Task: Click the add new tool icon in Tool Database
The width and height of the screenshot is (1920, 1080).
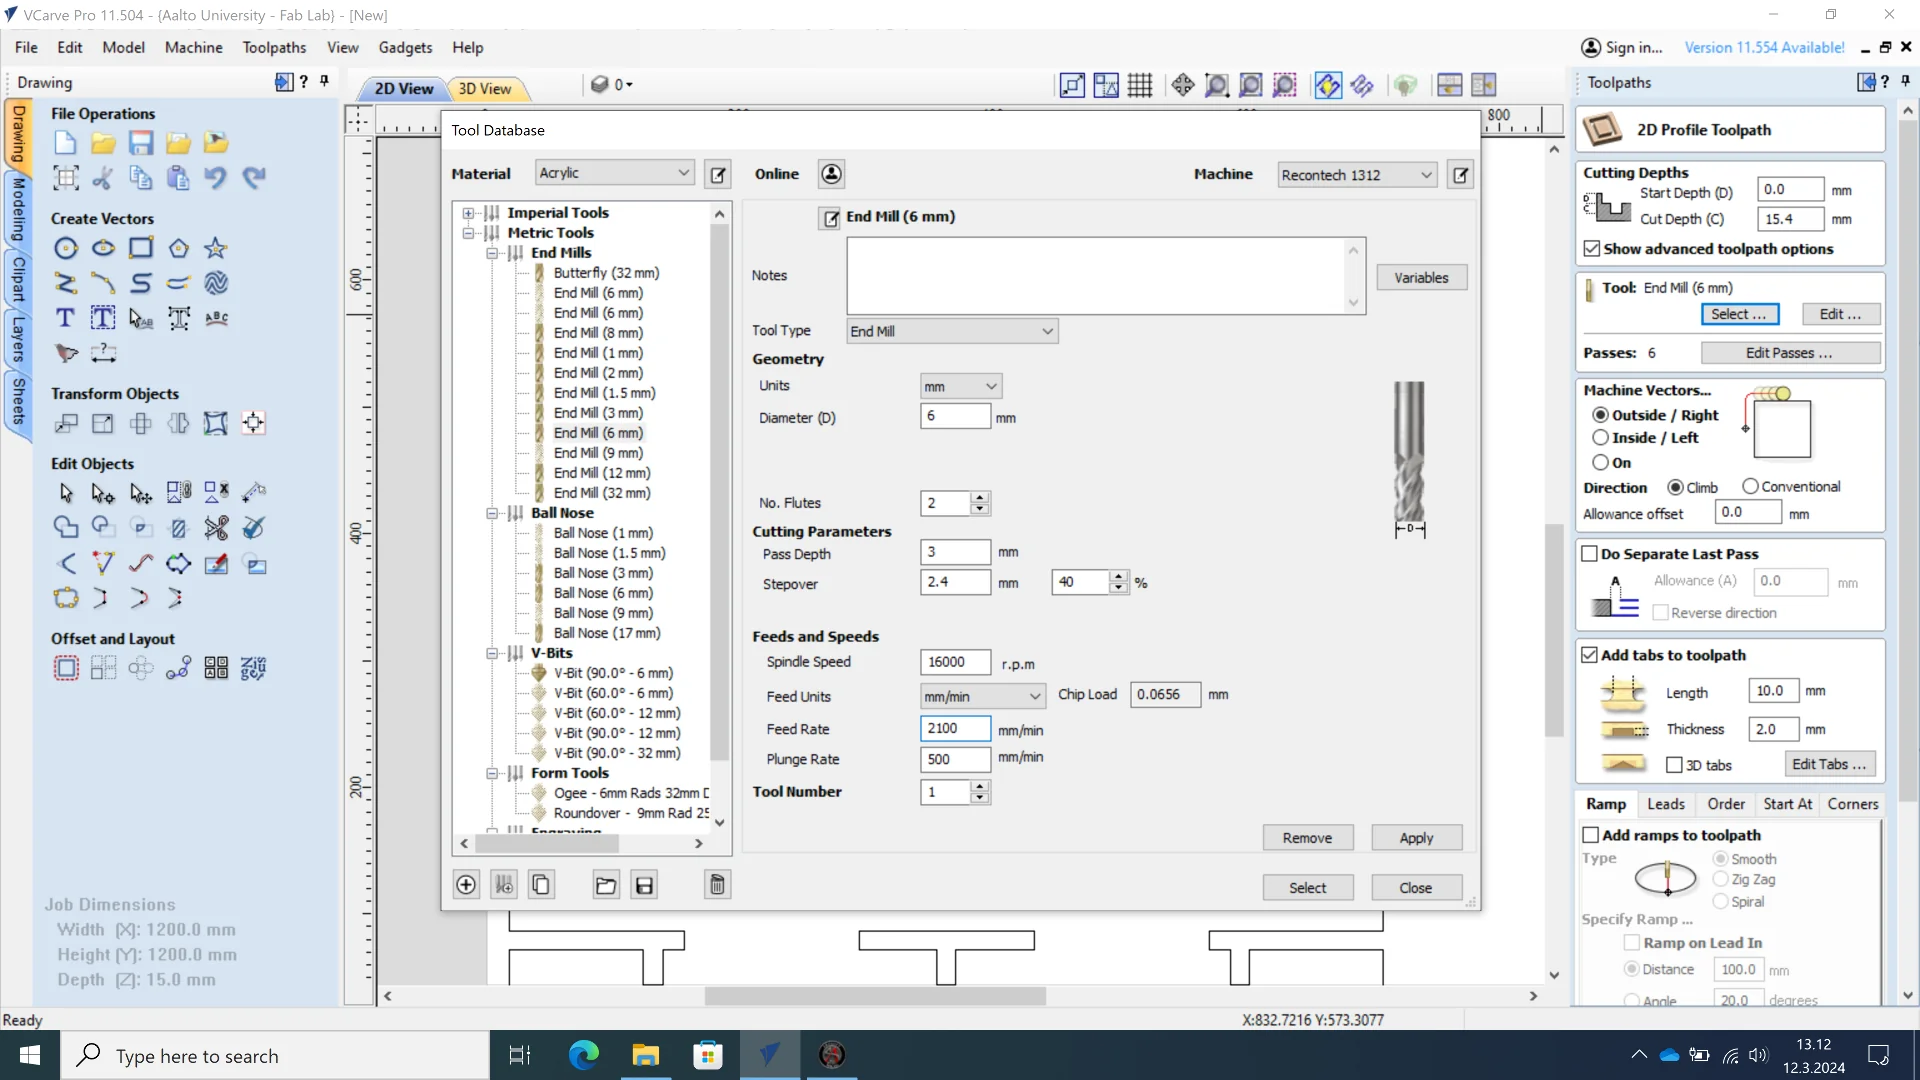Action: (466, 885)
